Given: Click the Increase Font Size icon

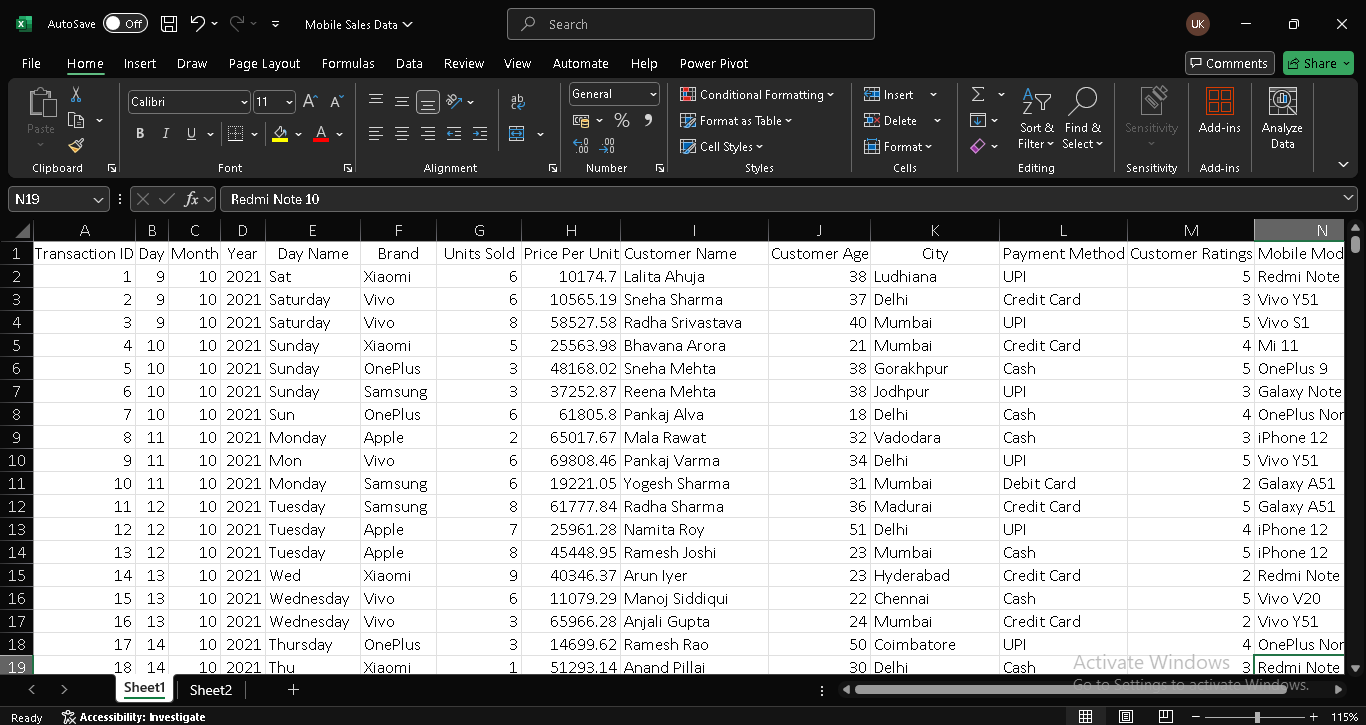Looking at the screenshot, I should (x=310, y=102).
